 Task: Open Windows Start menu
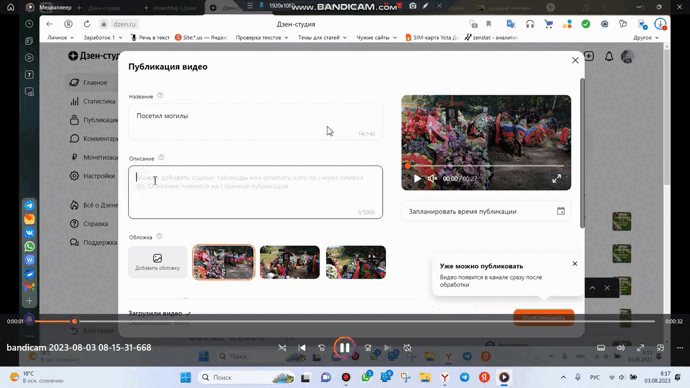[186, 377]
